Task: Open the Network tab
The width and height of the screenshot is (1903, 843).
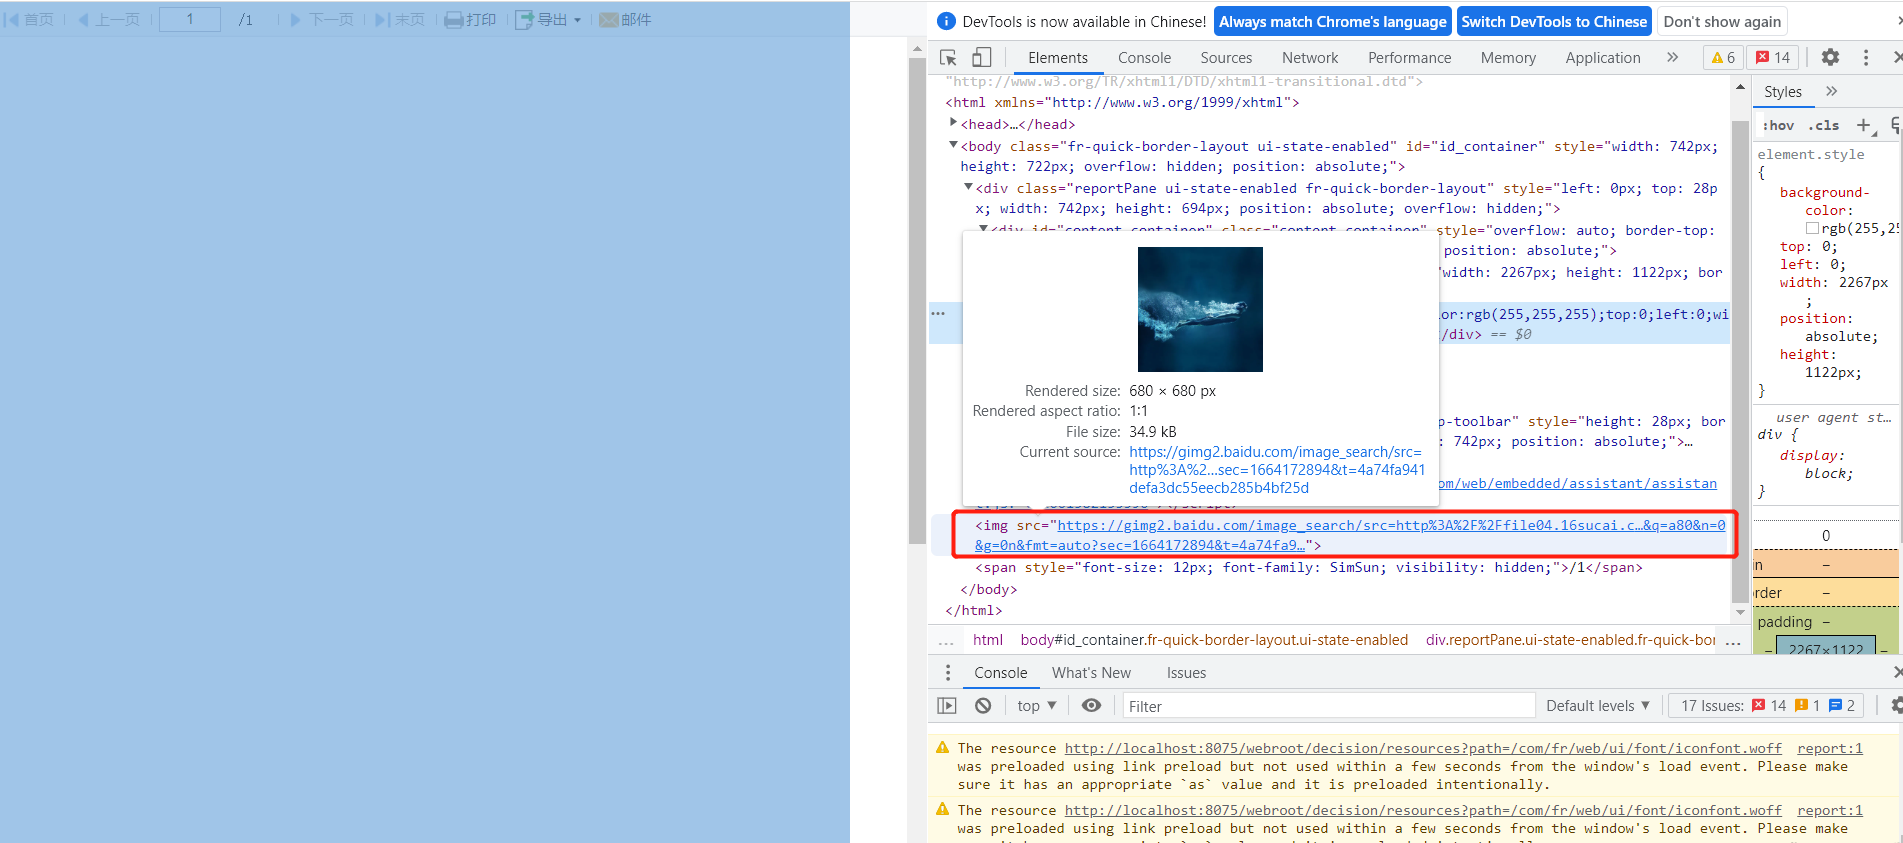Action: 1310,58
